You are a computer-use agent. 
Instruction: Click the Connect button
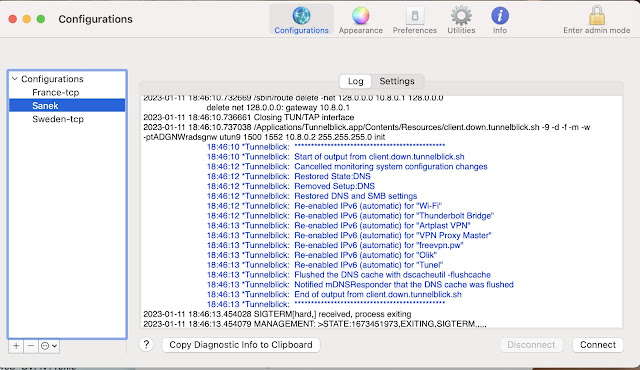tap(598, 345)
